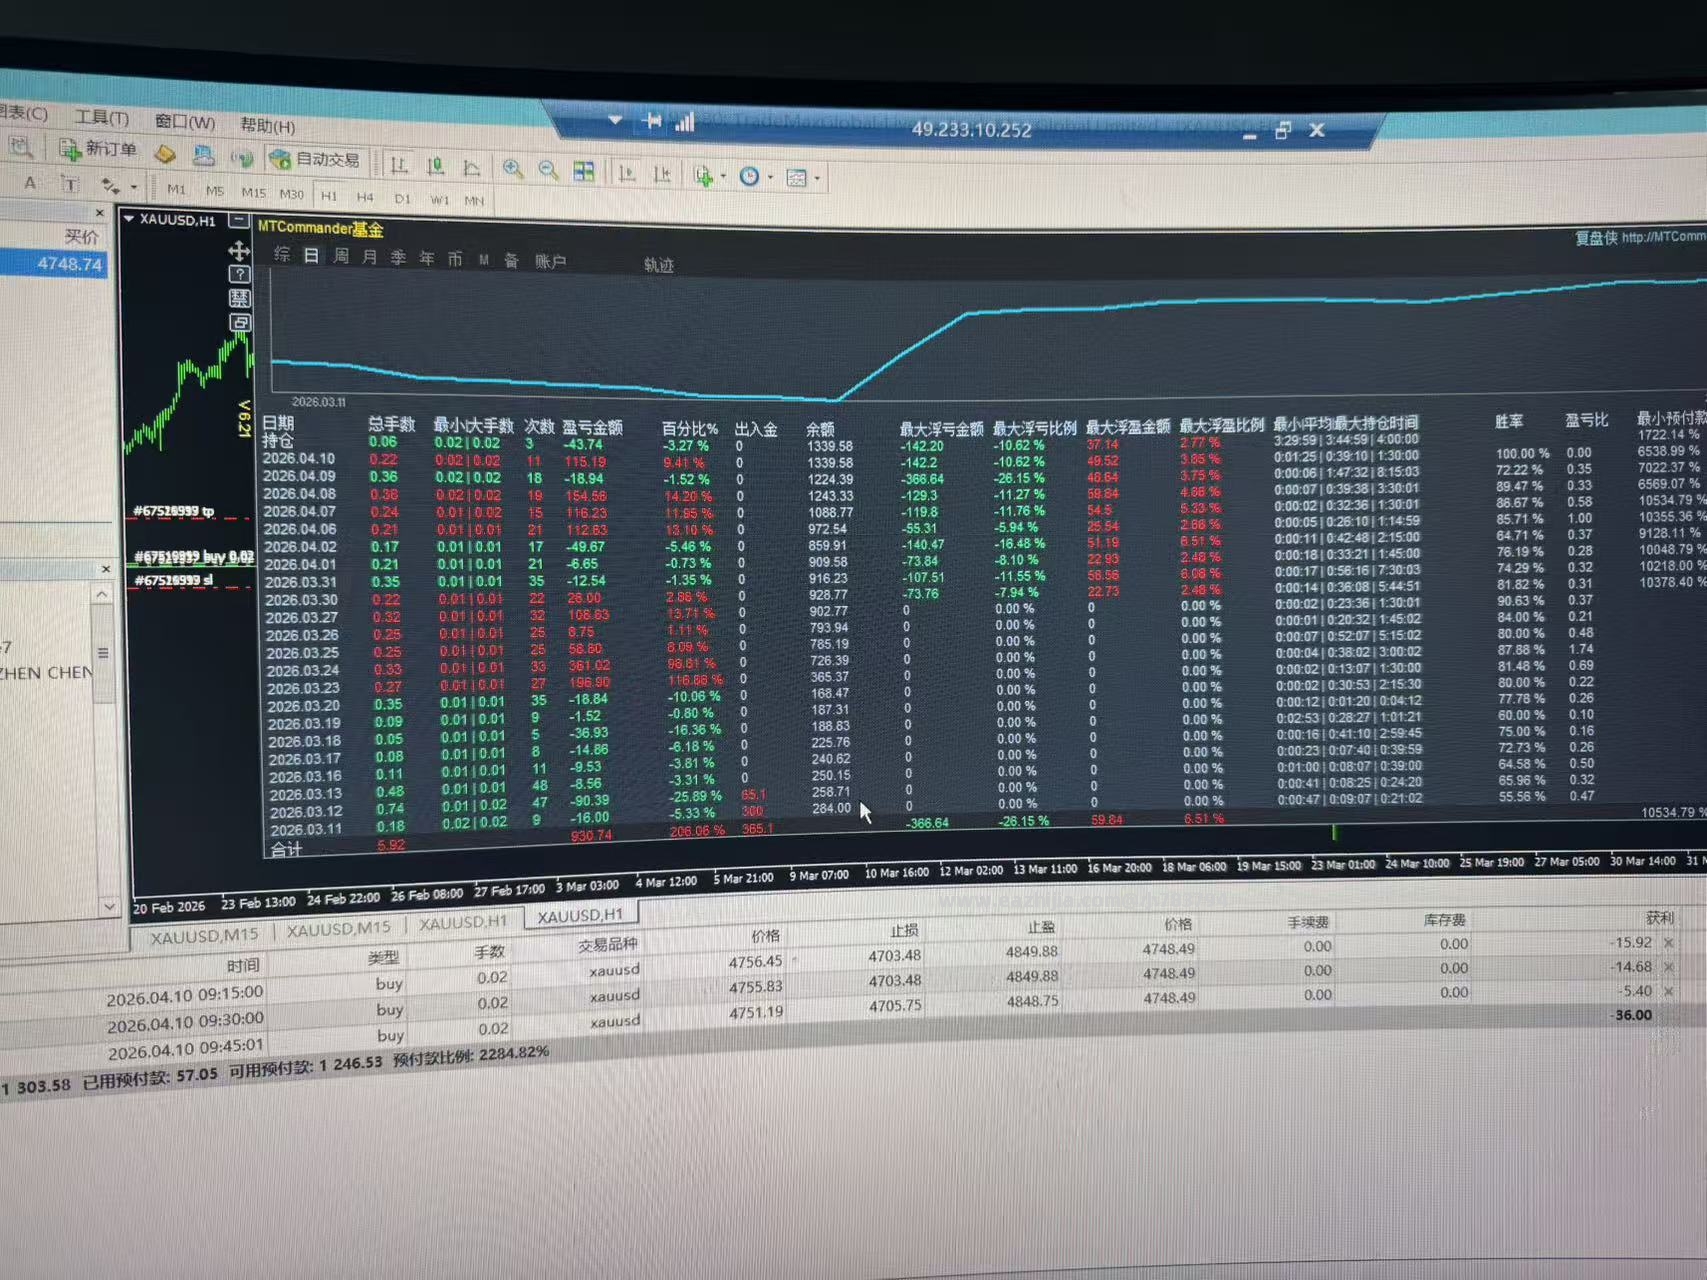The width and height of the screenshot is (1707, 1280).
Task: Open the indicators list dropdown arrow
Action: (723, 177)
